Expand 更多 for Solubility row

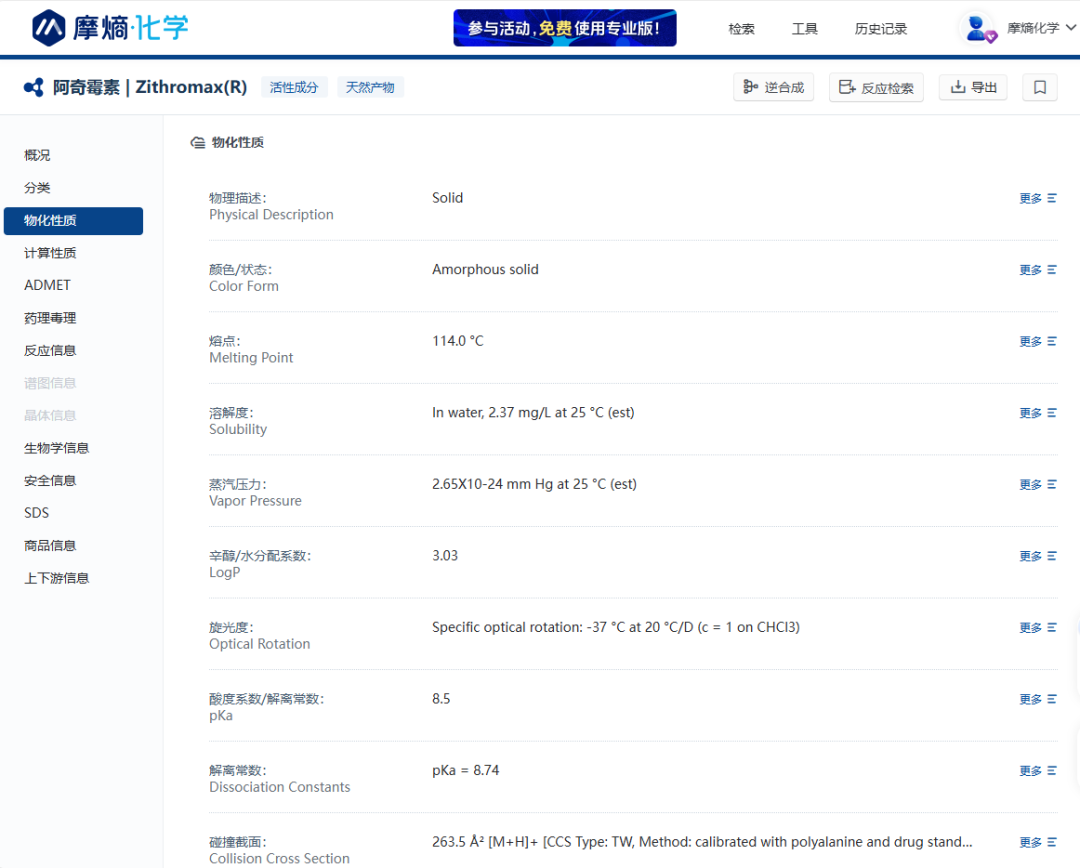[1038, 413]
